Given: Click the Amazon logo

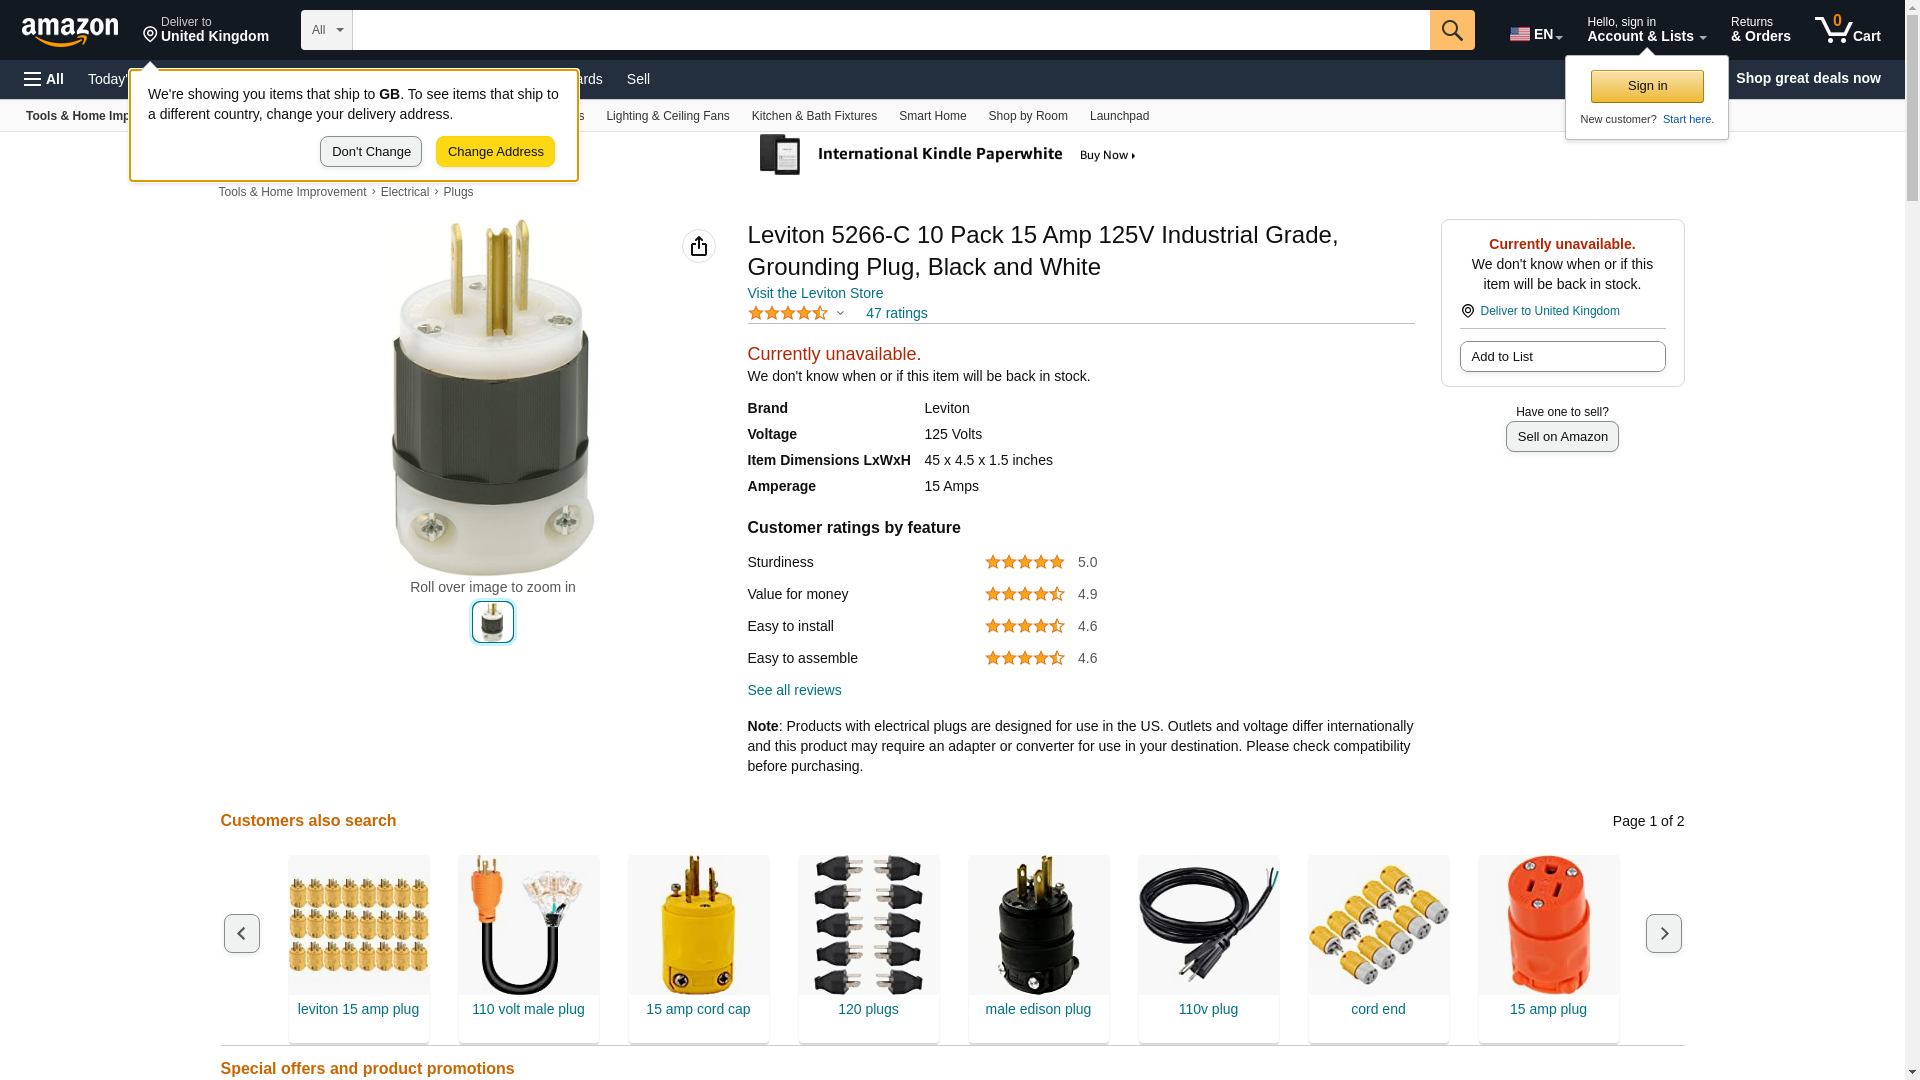Looking at the screenshot, I should [x=70, y=31].
